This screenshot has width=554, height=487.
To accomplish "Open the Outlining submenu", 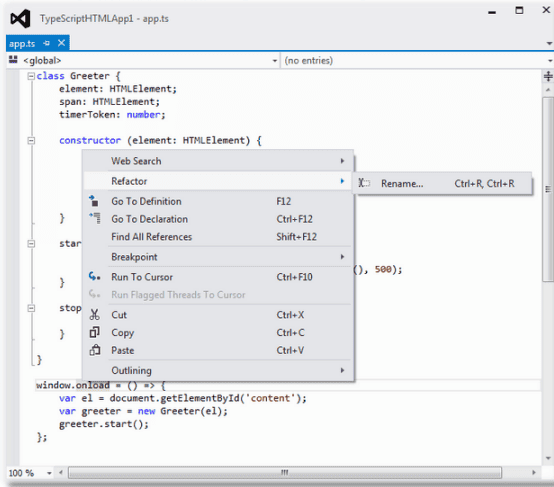I will 218,370.
